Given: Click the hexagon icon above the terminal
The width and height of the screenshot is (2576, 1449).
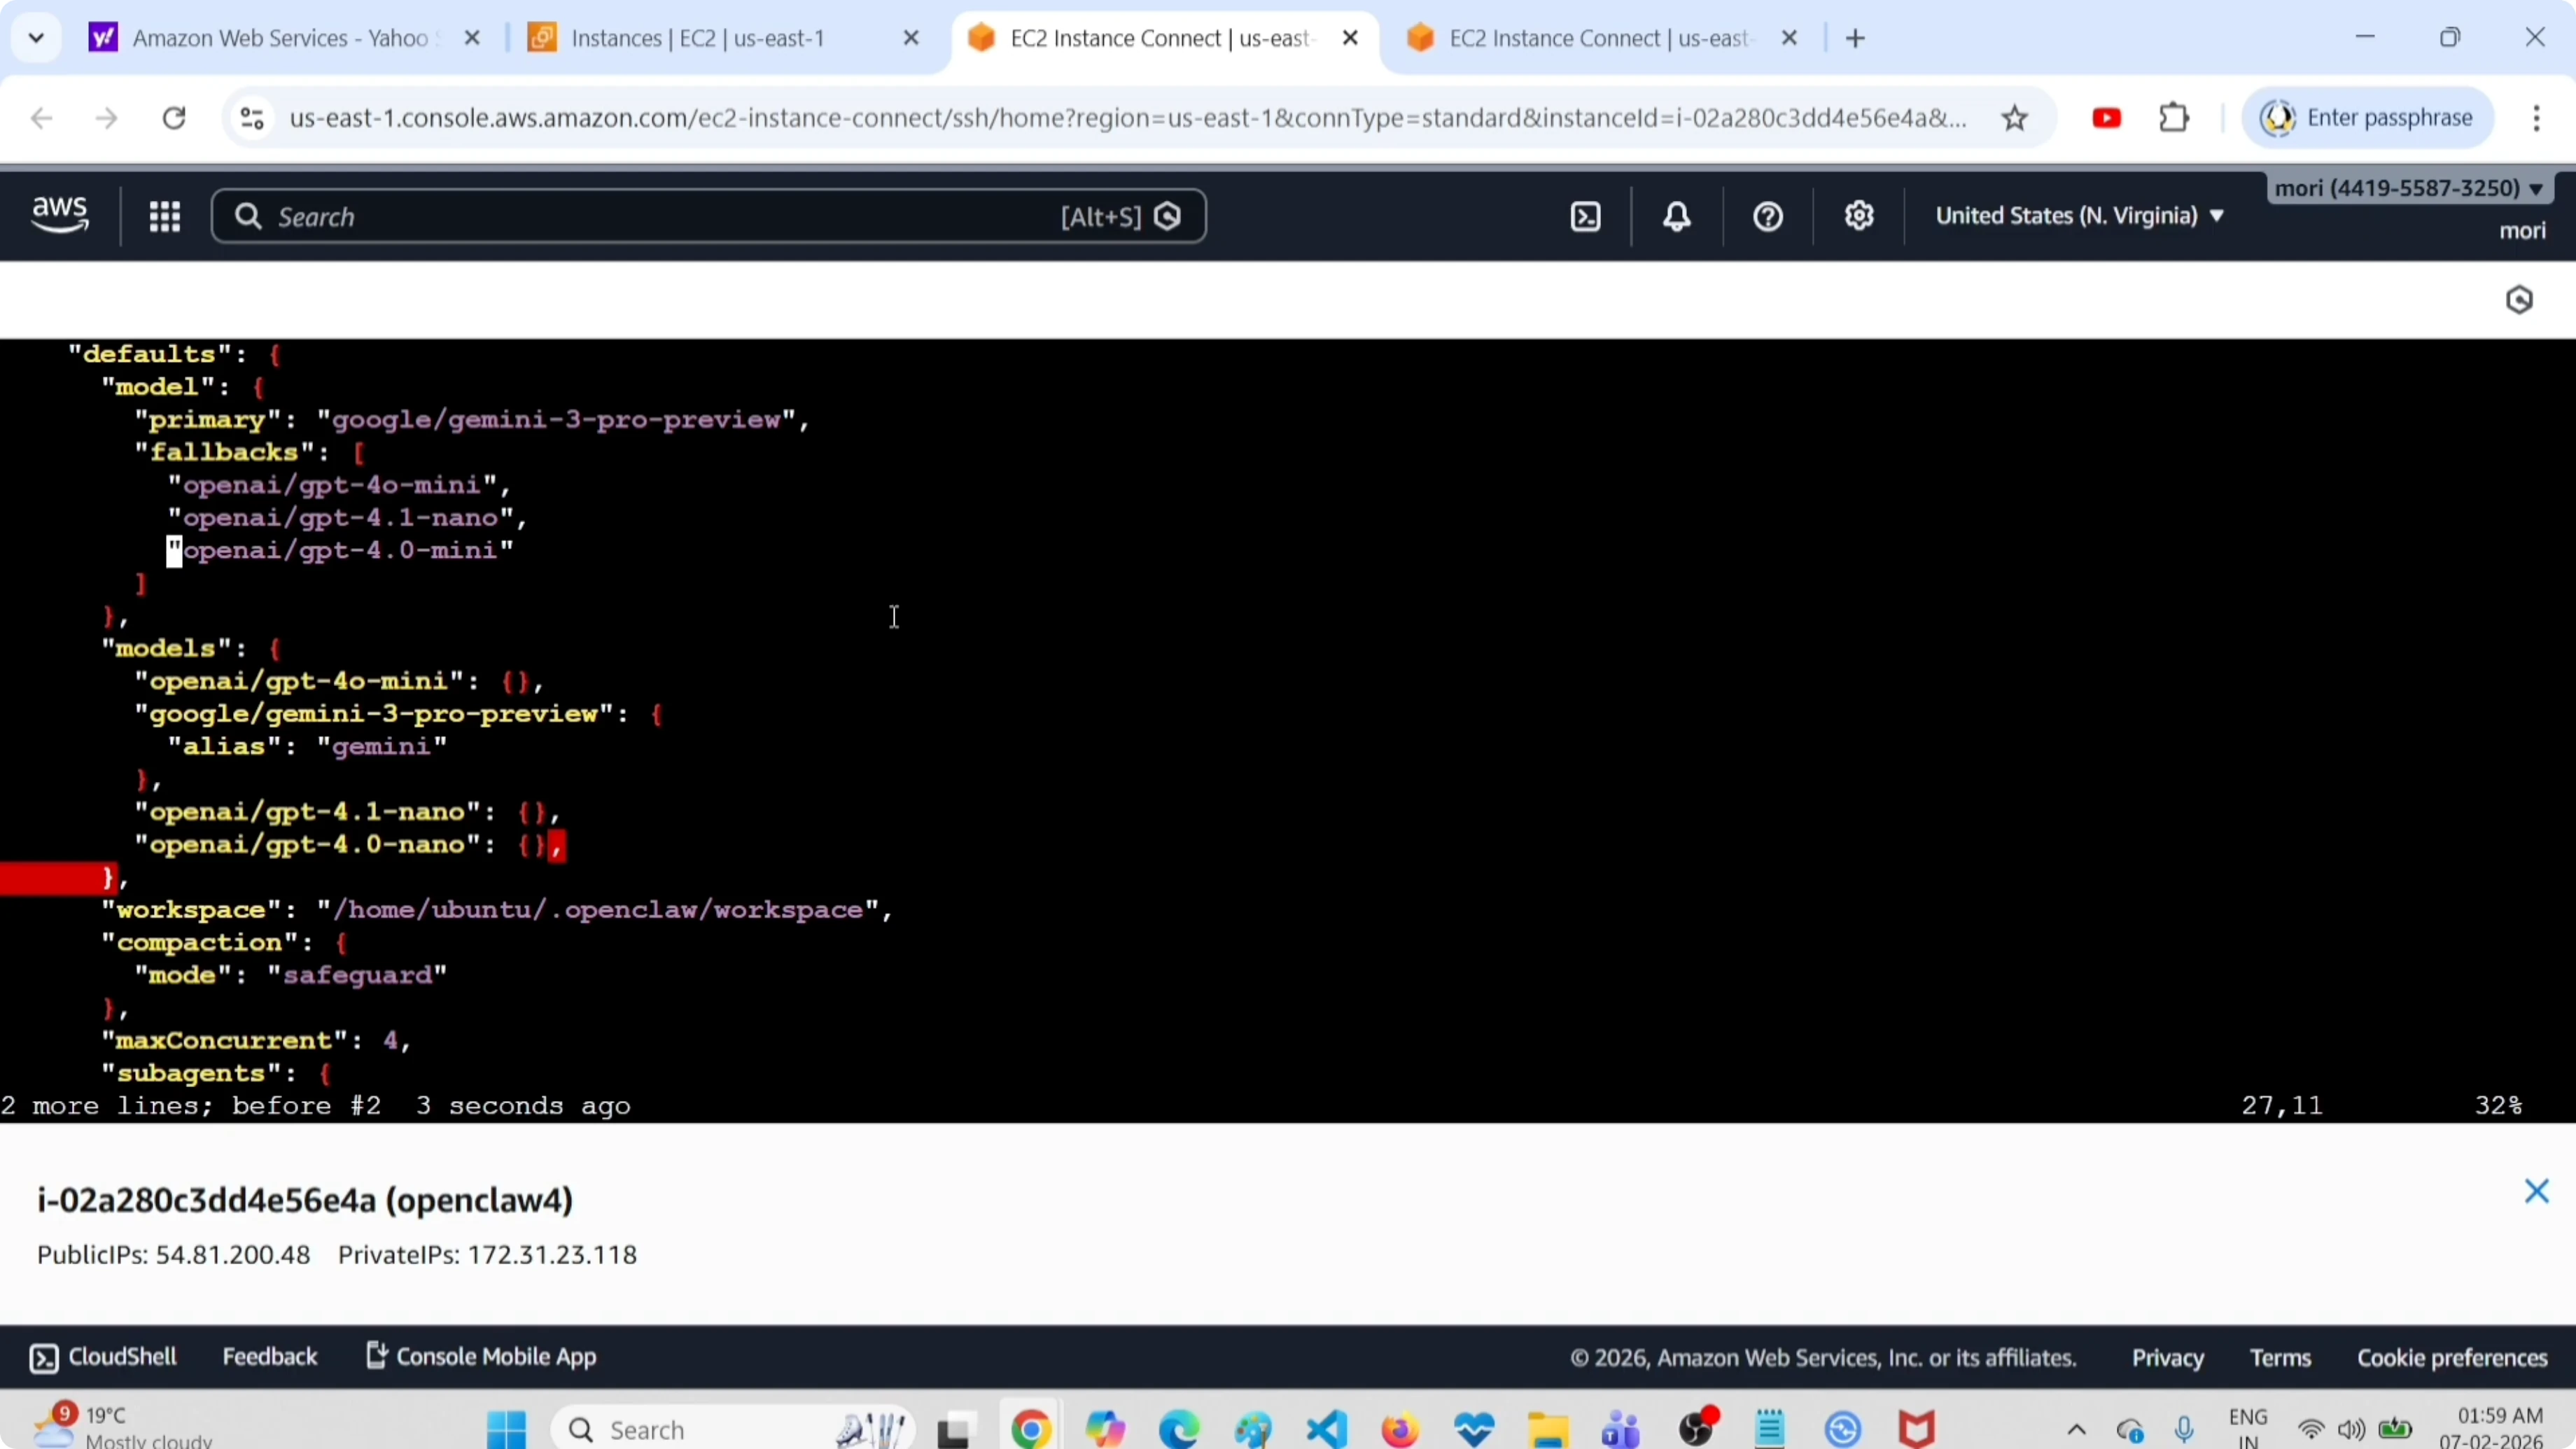Looking at the screenshot, I should coord(2519,300).
